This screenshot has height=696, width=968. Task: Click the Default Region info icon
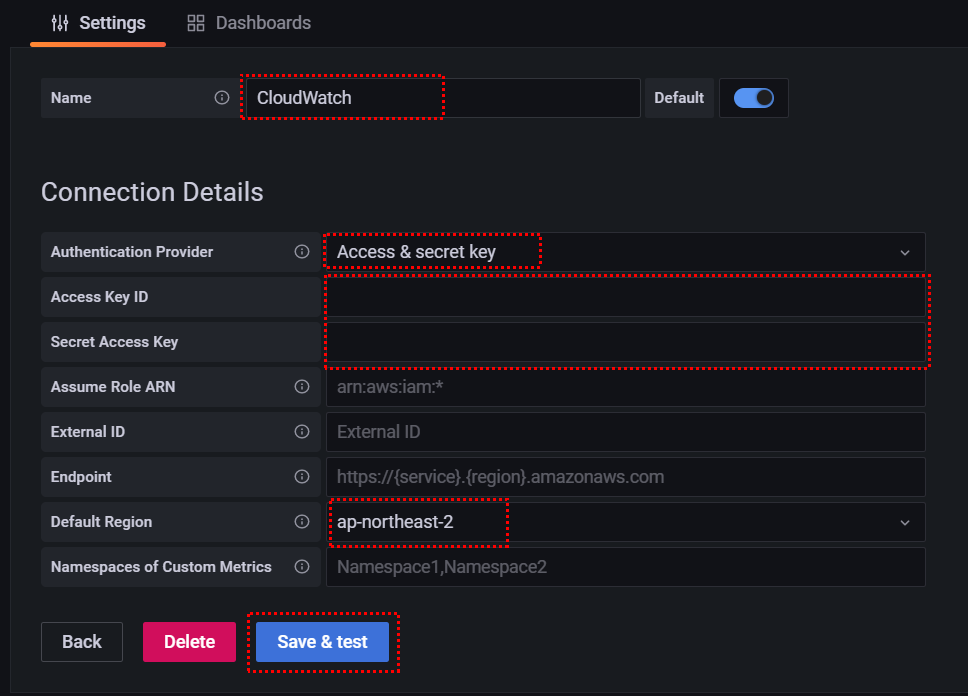pyautogui.click(x=302, y=522)
